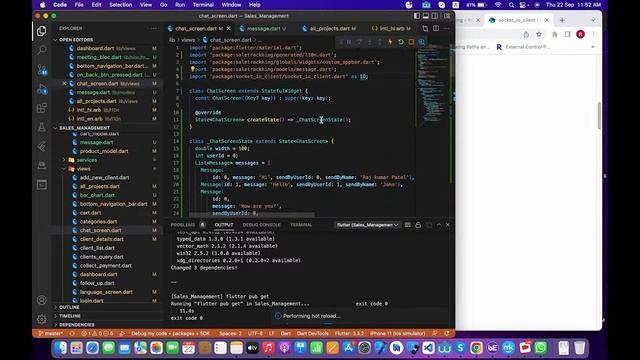Open the Problems panel tab
This screenshot has height=360, width=640.
click(183, 225)
